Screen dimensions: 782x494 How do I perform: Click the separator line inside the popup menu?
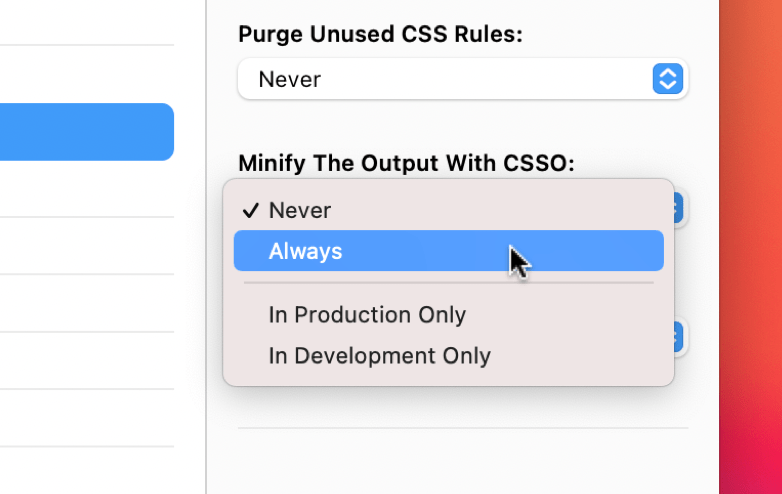click(x=448, y=283)
